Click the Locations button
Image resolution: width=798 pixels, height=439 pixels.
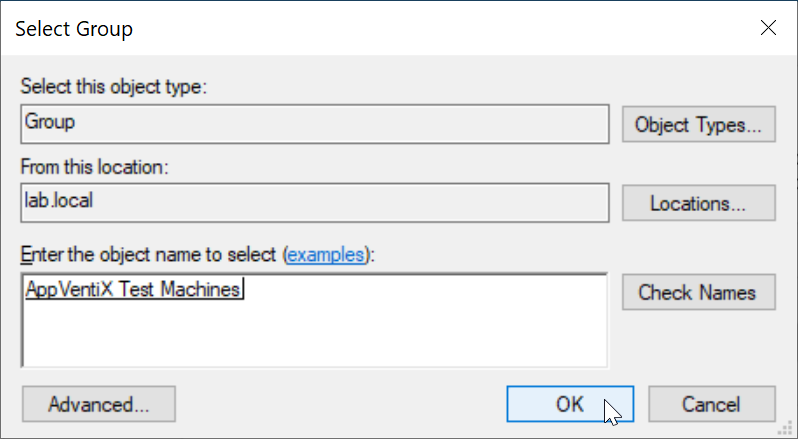[x=698, y=203]
